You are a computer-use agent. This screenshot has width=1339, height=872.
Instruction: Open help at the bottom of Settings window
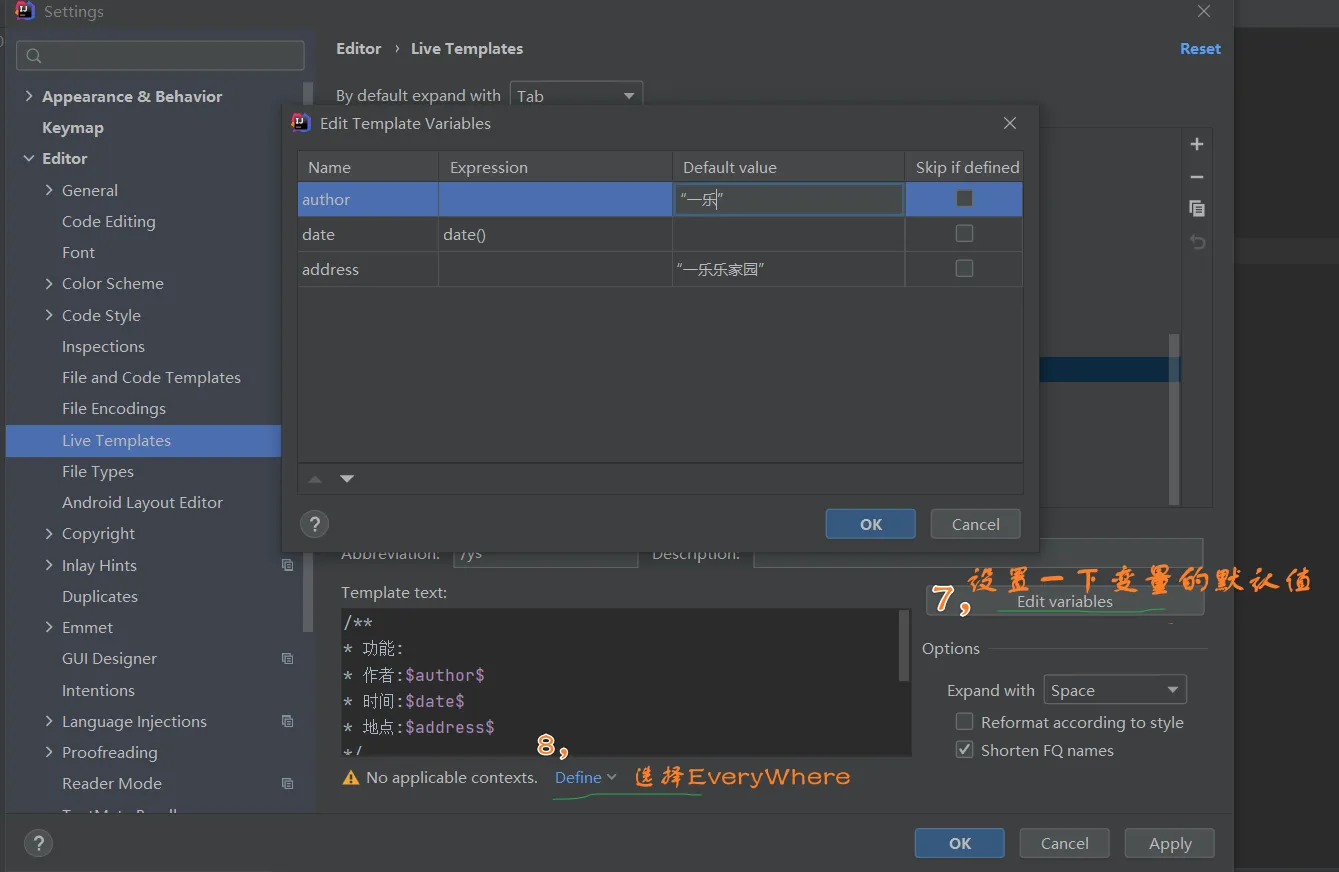click(38, 843)
